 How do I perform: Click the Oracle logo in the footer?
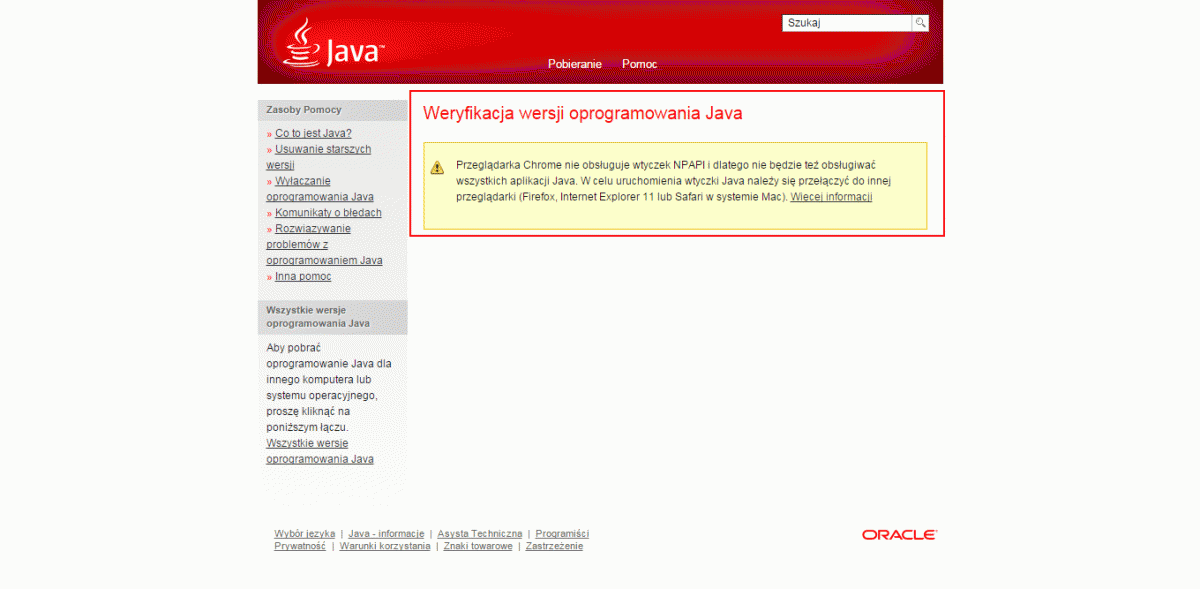(x=899, y=535)
